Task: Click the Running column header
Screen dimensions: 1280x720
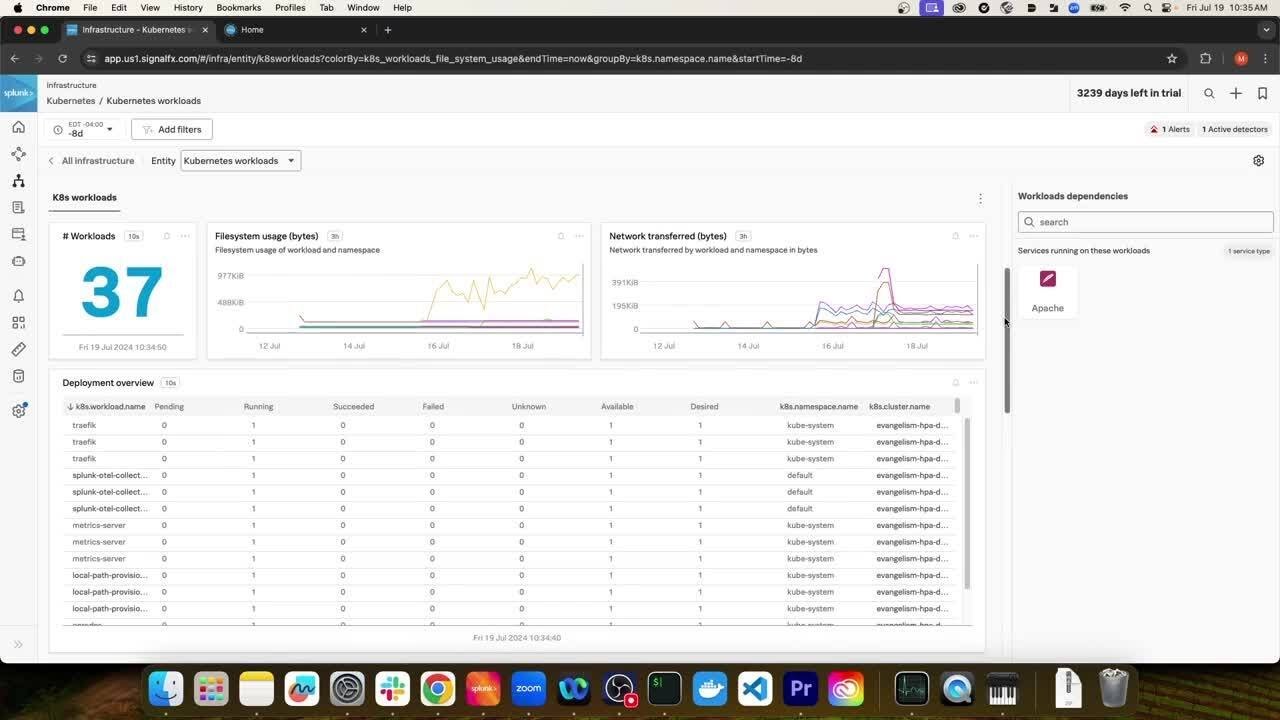Action: (258, 407)
